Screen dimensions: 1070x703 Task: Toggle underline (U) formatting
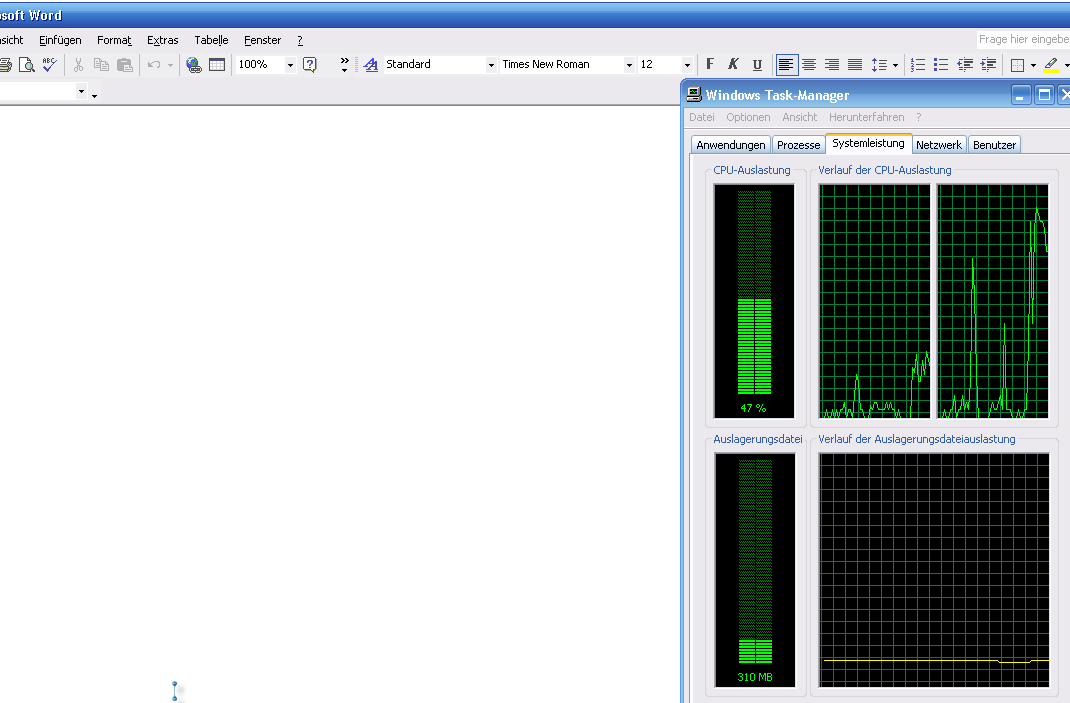pos(757,65)
